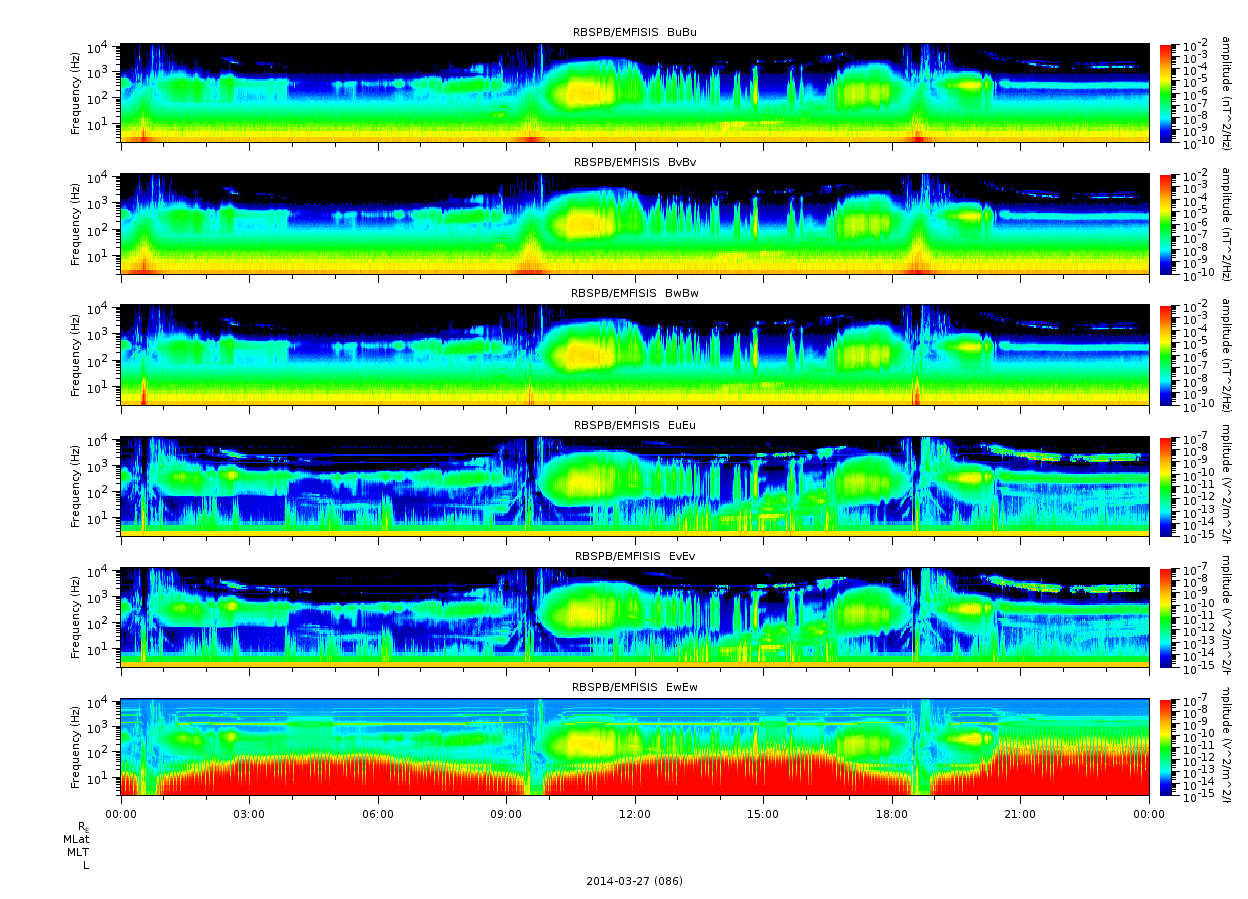Image resolution: width=1248 pixels, height=899 pixels.
Task: Click the EuEu spectrogram panel title
Action: click(x=634, y=425)
